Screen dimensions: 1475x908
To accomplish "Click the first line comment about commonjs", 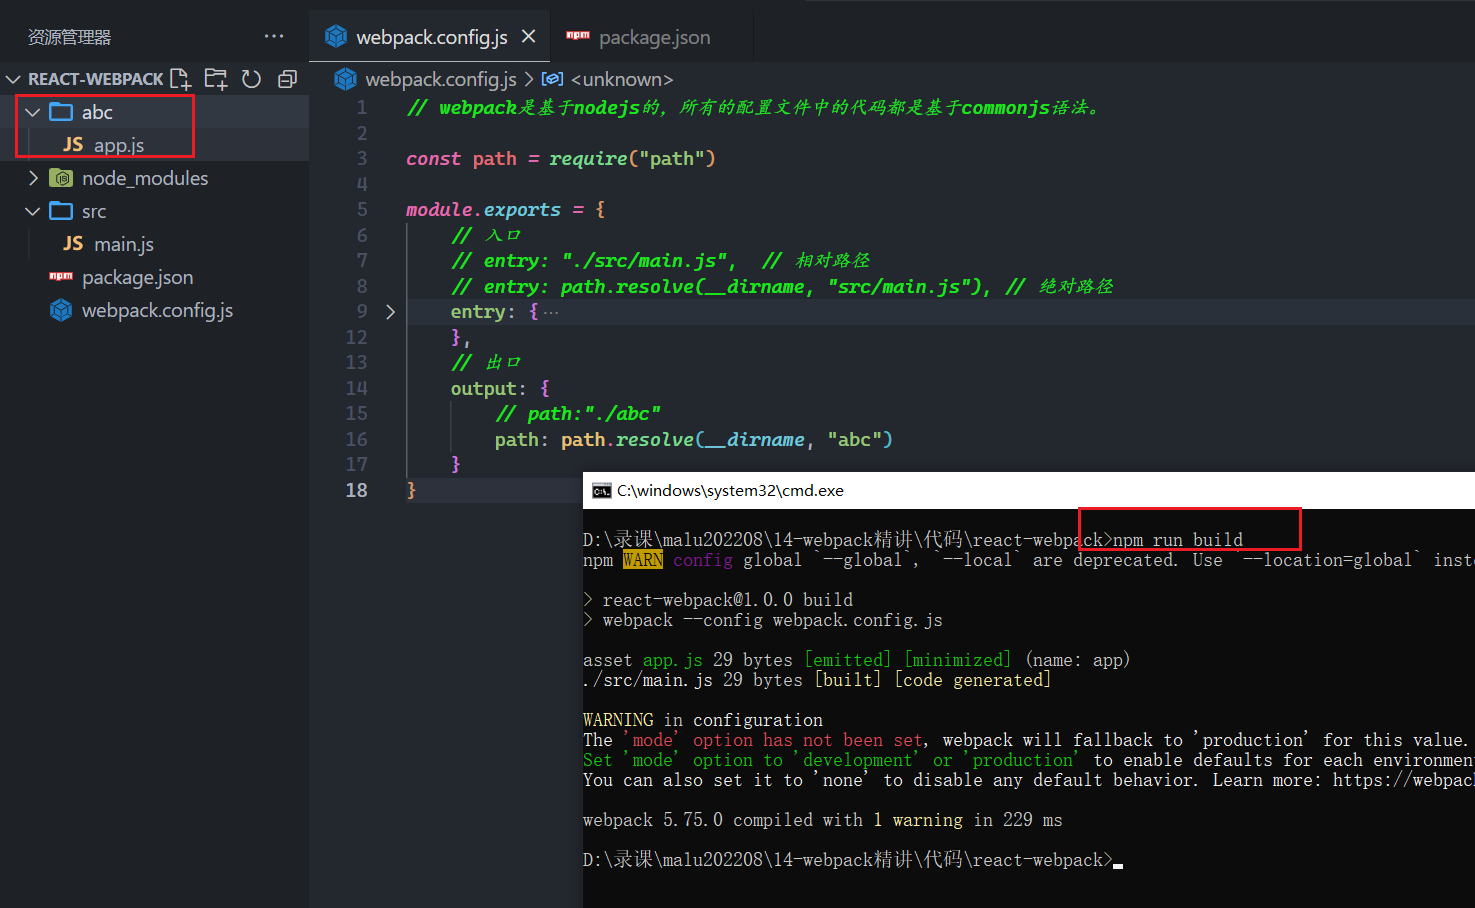I will pyautogui.click(x=755, y=107).
